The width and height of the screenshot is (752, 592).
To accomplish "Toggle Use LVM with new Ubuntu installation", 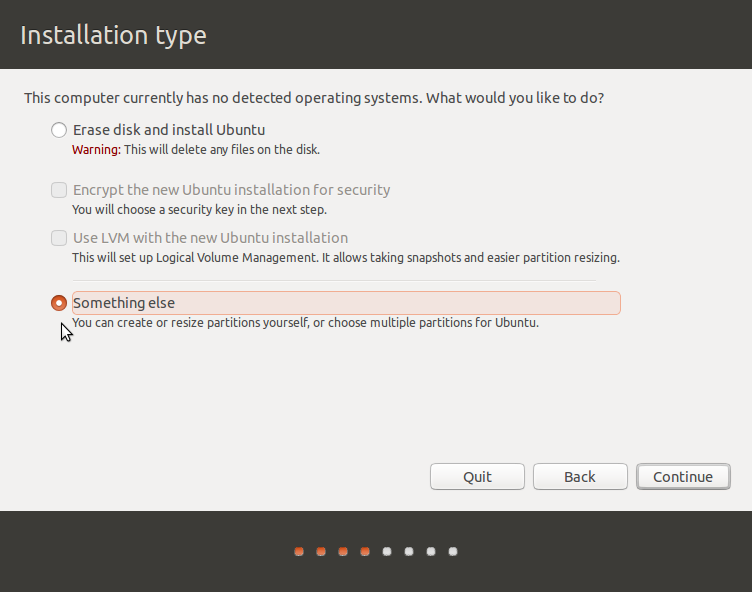I will coord(59,238).
